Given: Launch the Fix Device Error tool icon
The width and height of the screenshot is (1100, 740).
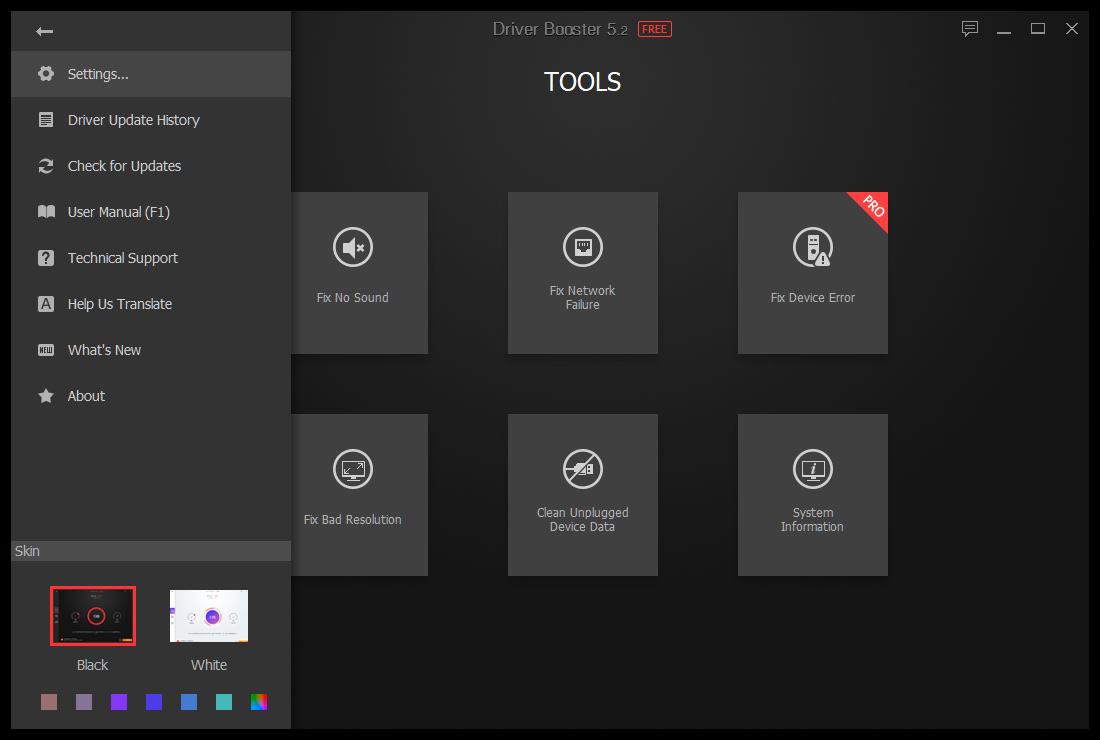Looking at the screenshot, I should pos(812,247).
